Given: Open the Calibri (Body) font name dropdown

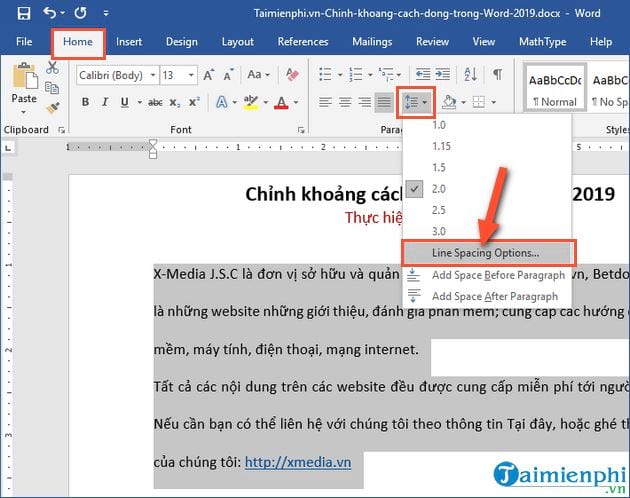Looking at the screenshot, I should tap(153, 75).
